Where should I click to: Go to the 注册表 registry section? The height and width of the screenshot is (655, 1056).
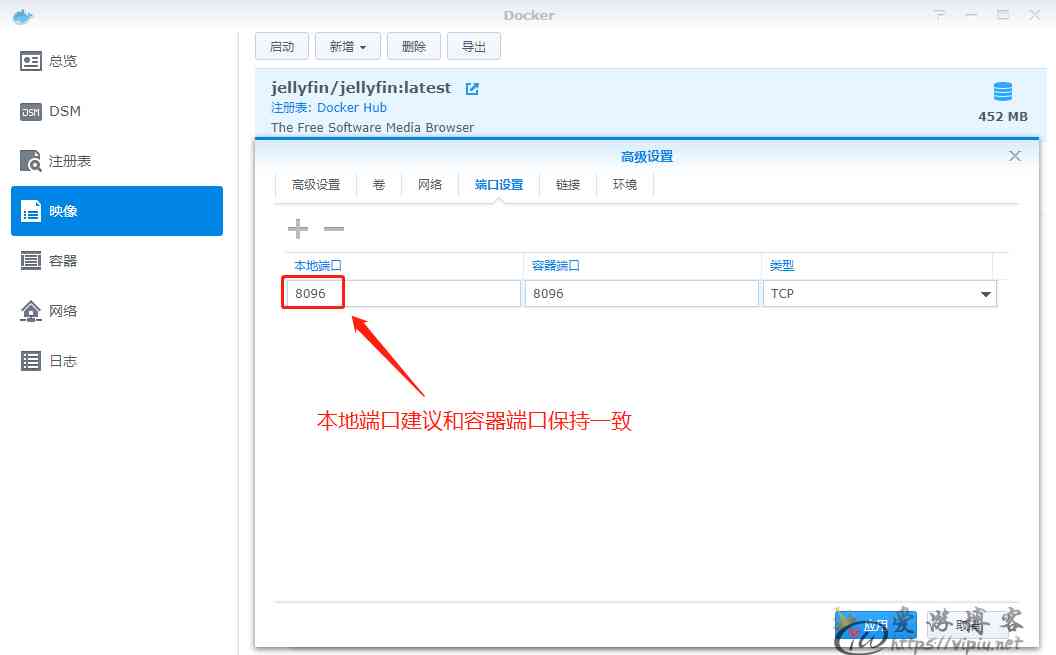(117, 161)
